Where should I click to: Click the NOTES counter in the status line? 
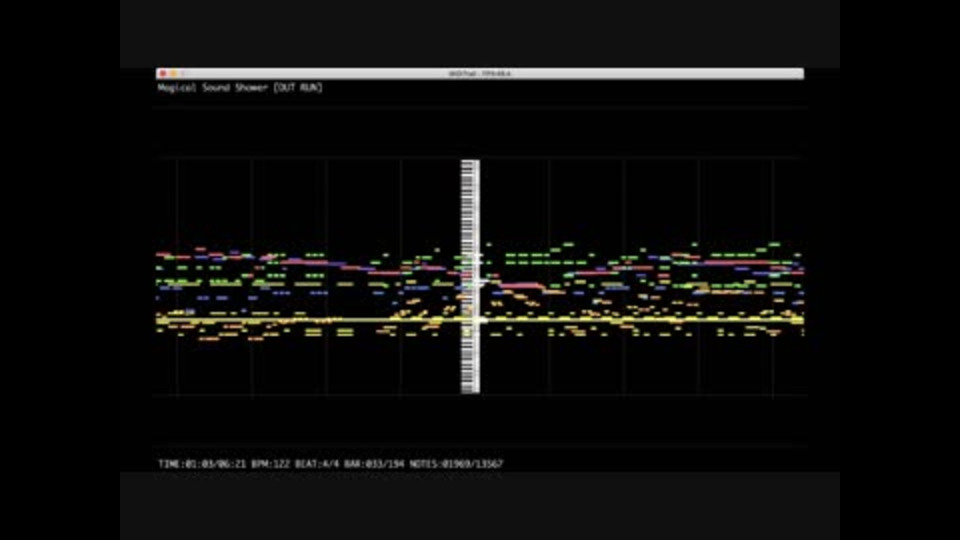tap(457, 464)
